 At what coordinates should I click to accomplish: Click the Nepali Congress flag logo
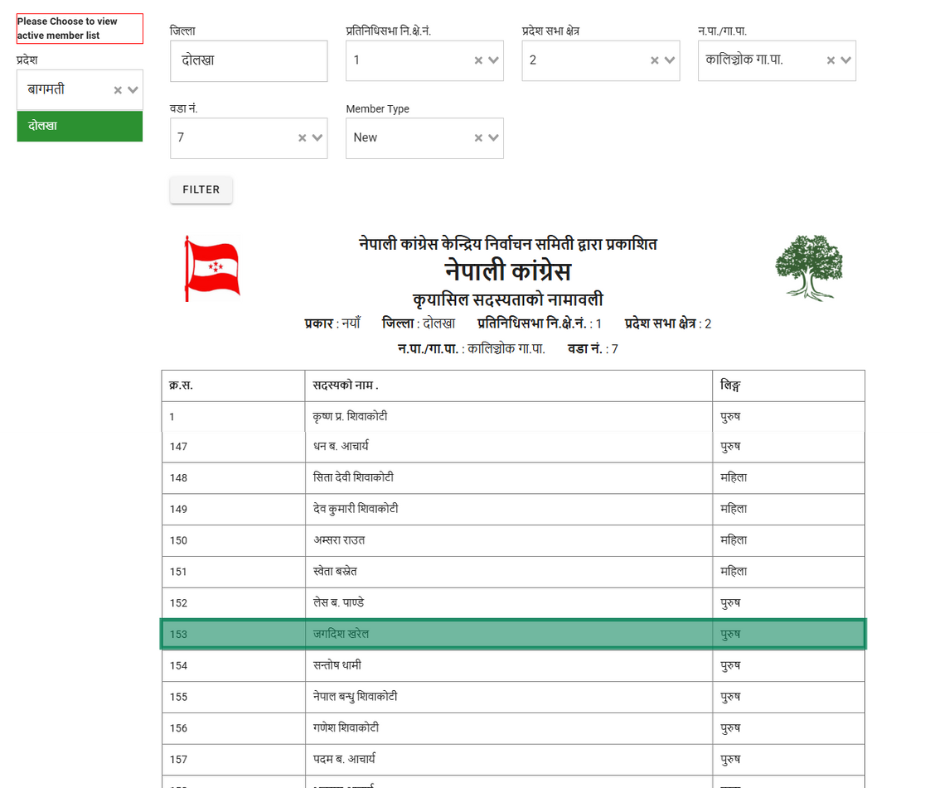(211, 268)
